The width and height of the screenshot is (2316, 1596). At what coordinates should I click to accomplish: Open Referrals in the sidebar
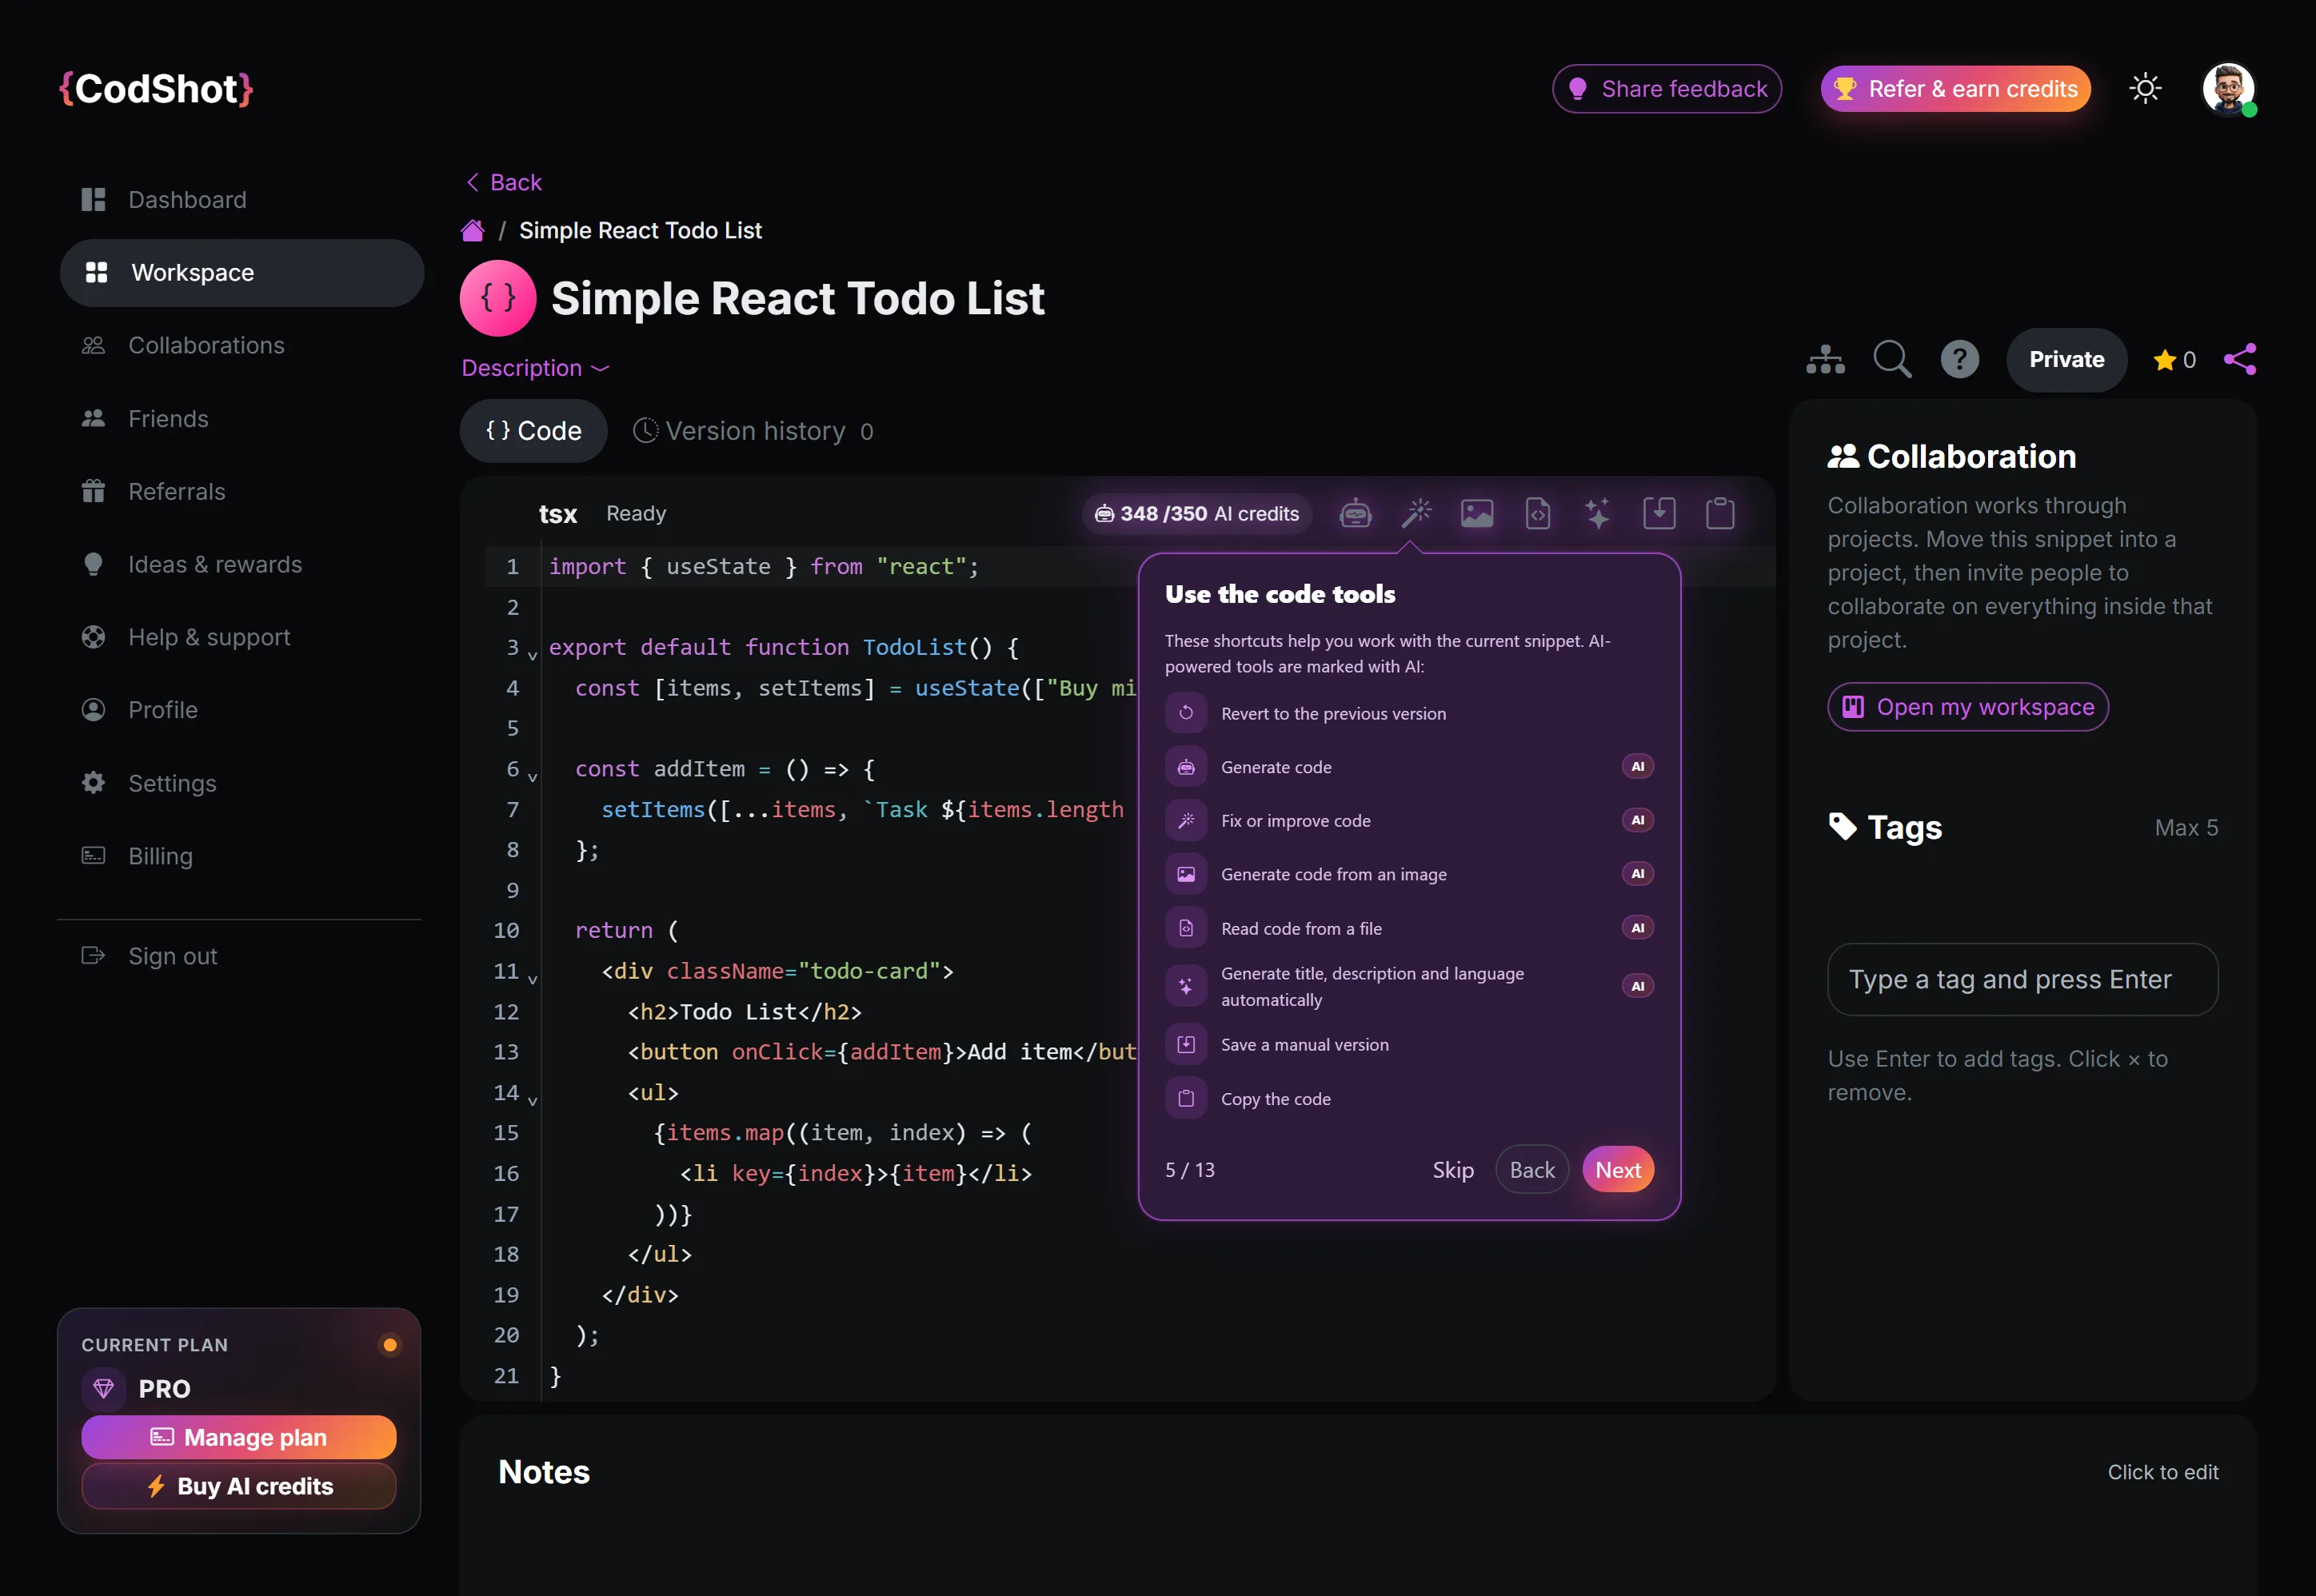point(241,492)
